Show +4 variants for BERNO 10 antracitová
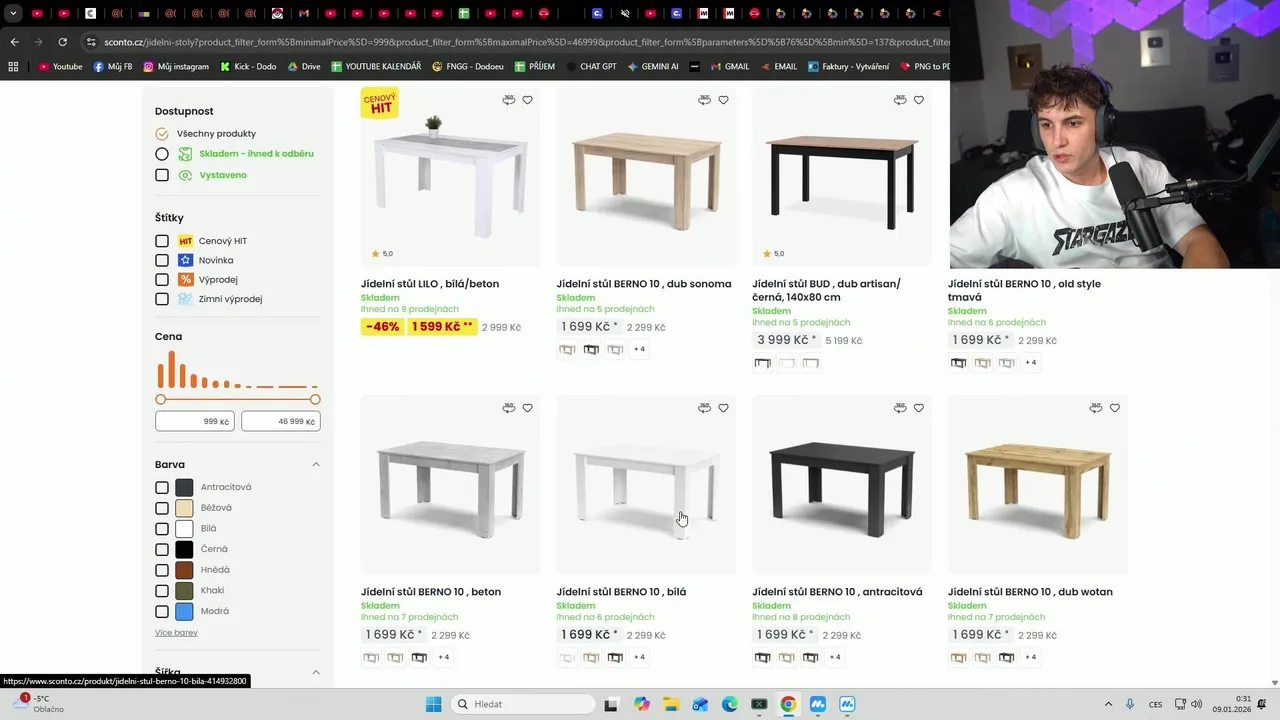The image size is (1280, 720). click(835, 657)
